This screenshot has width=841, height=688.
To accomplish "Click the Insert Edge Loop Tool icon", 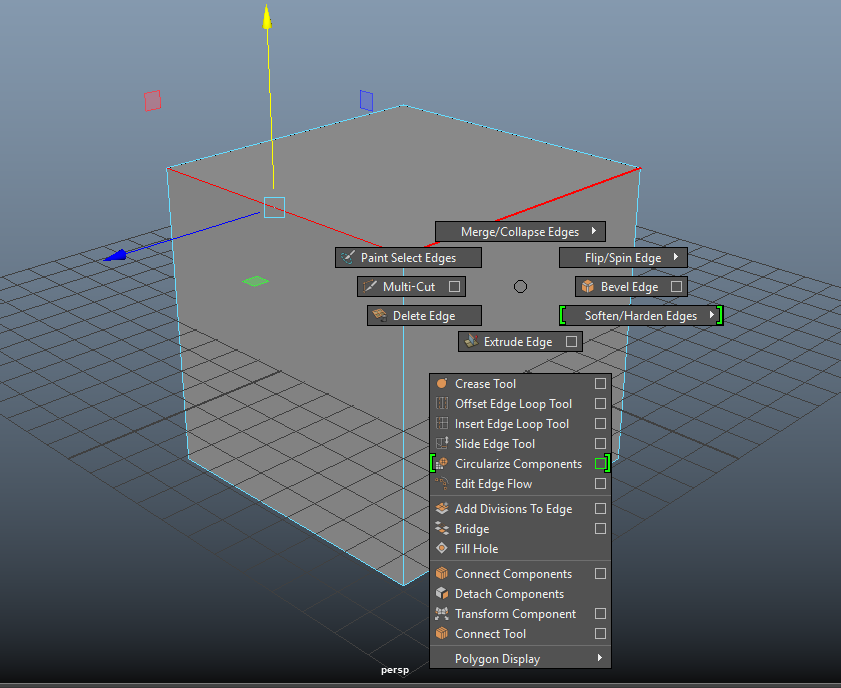I will click(x=442, y=423).
